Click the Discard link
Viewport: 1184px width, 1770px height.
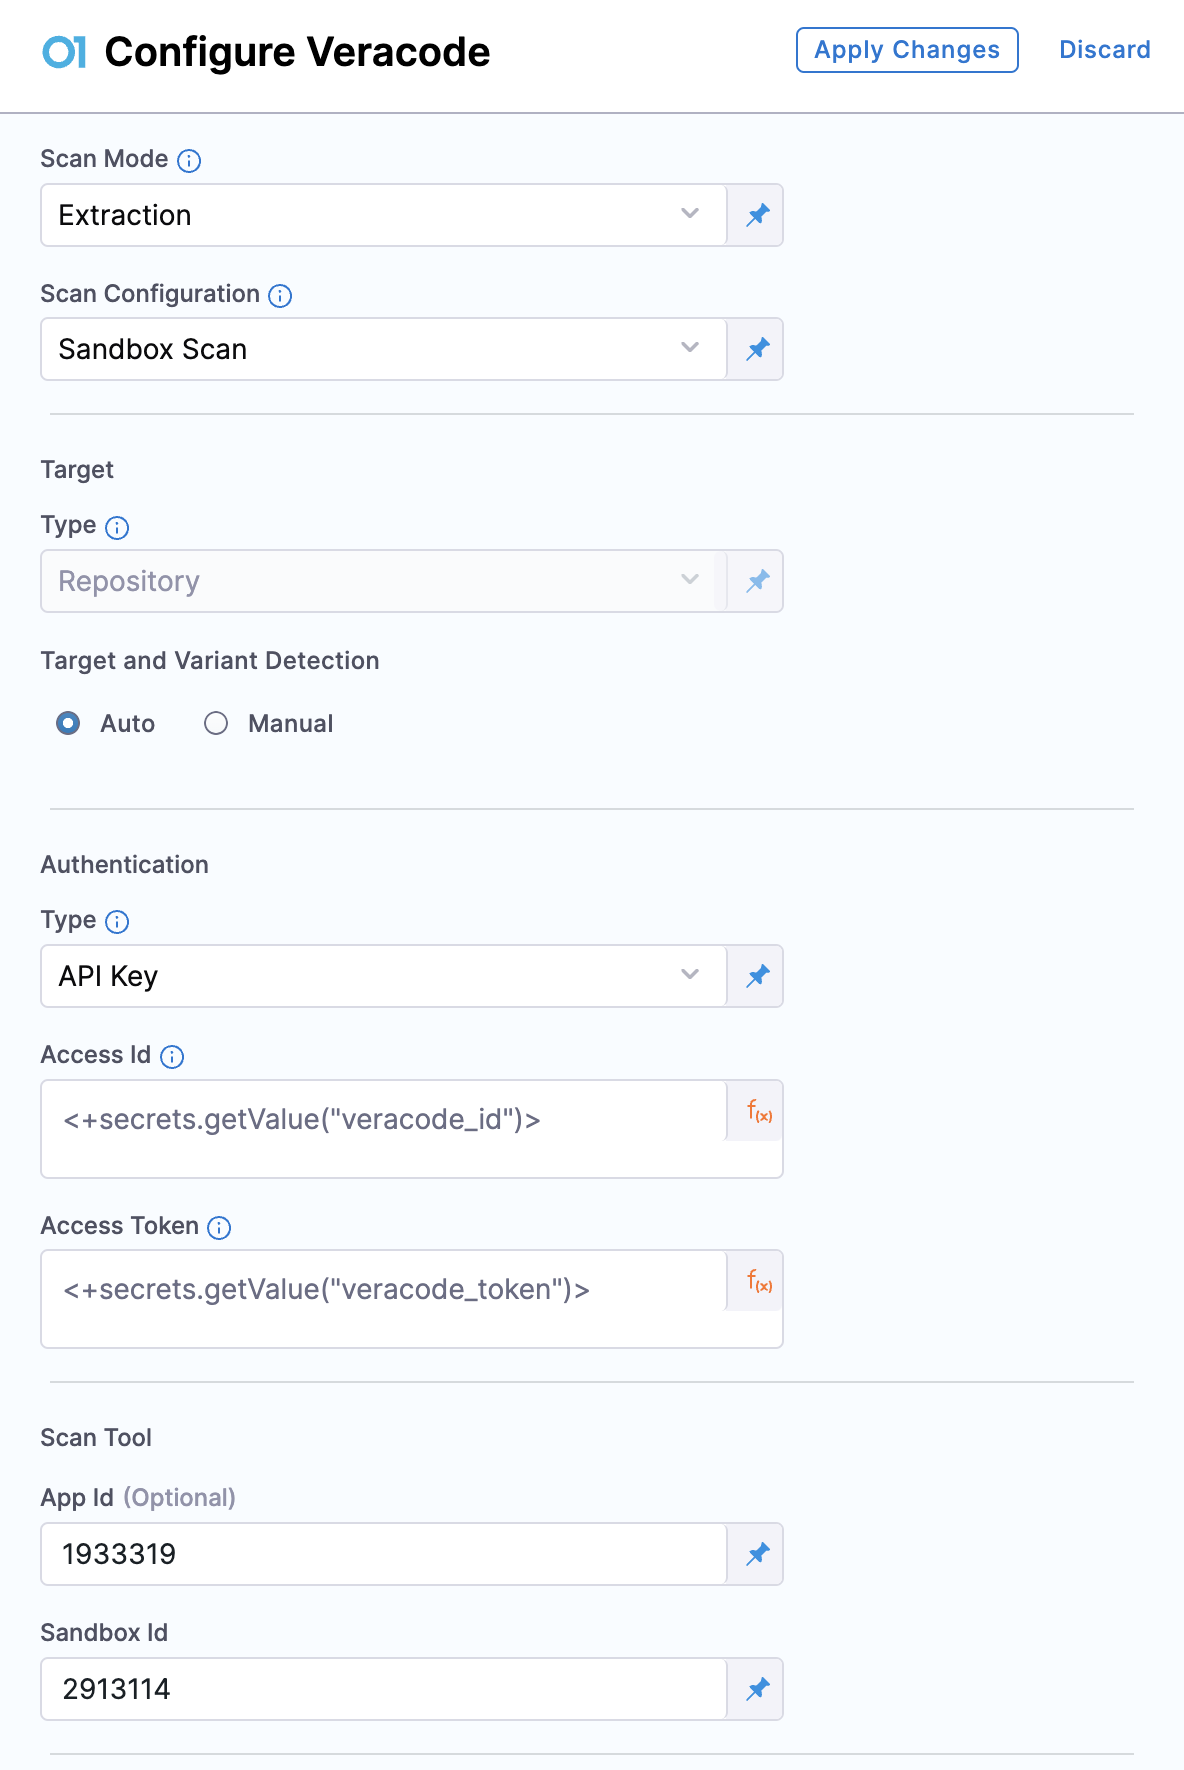pyautogui.click(x=1104, y=50)
